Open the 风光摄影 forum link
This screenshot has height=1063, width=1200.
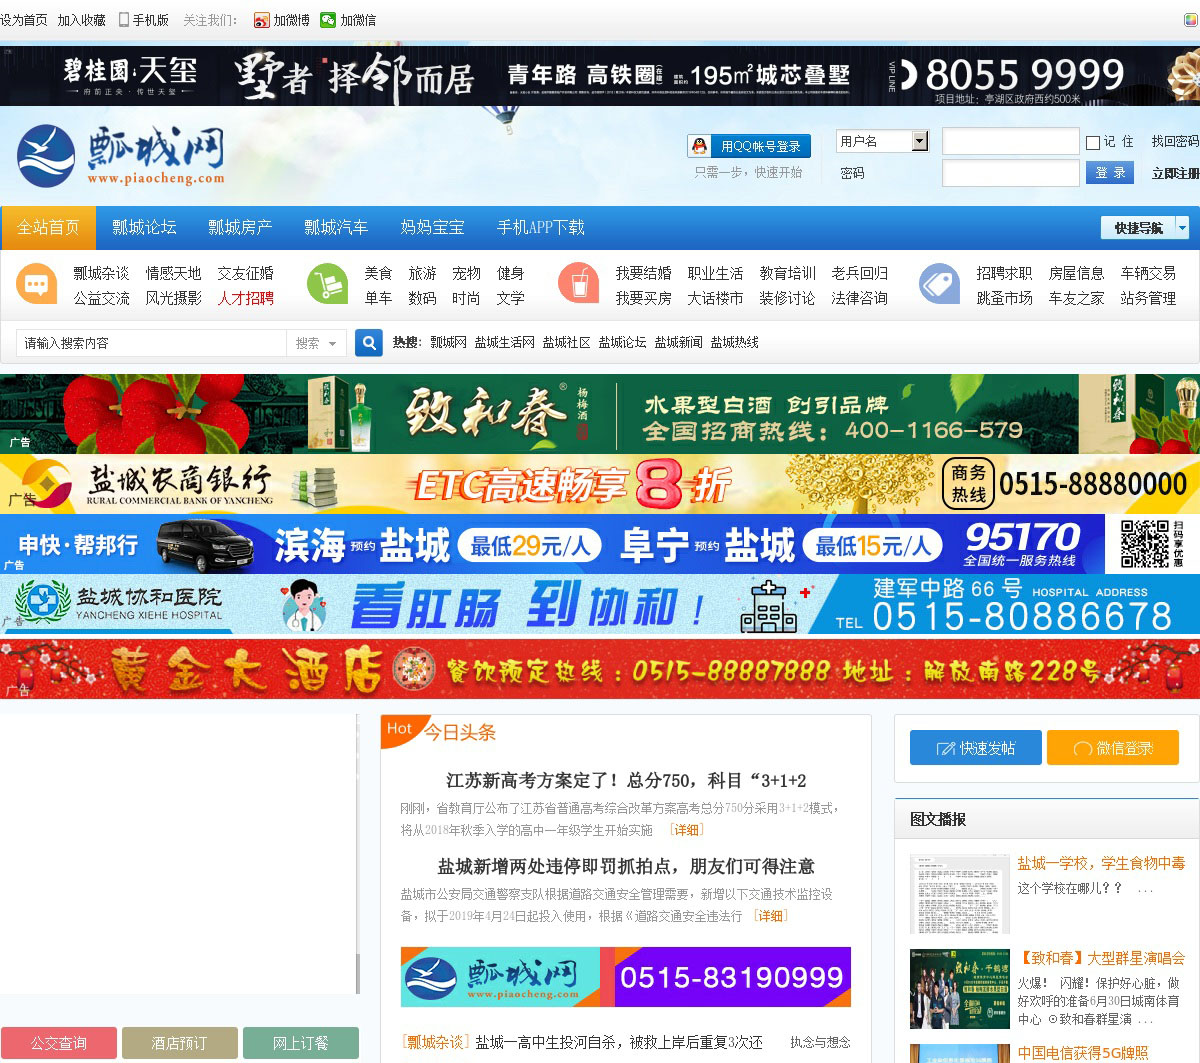173,298
